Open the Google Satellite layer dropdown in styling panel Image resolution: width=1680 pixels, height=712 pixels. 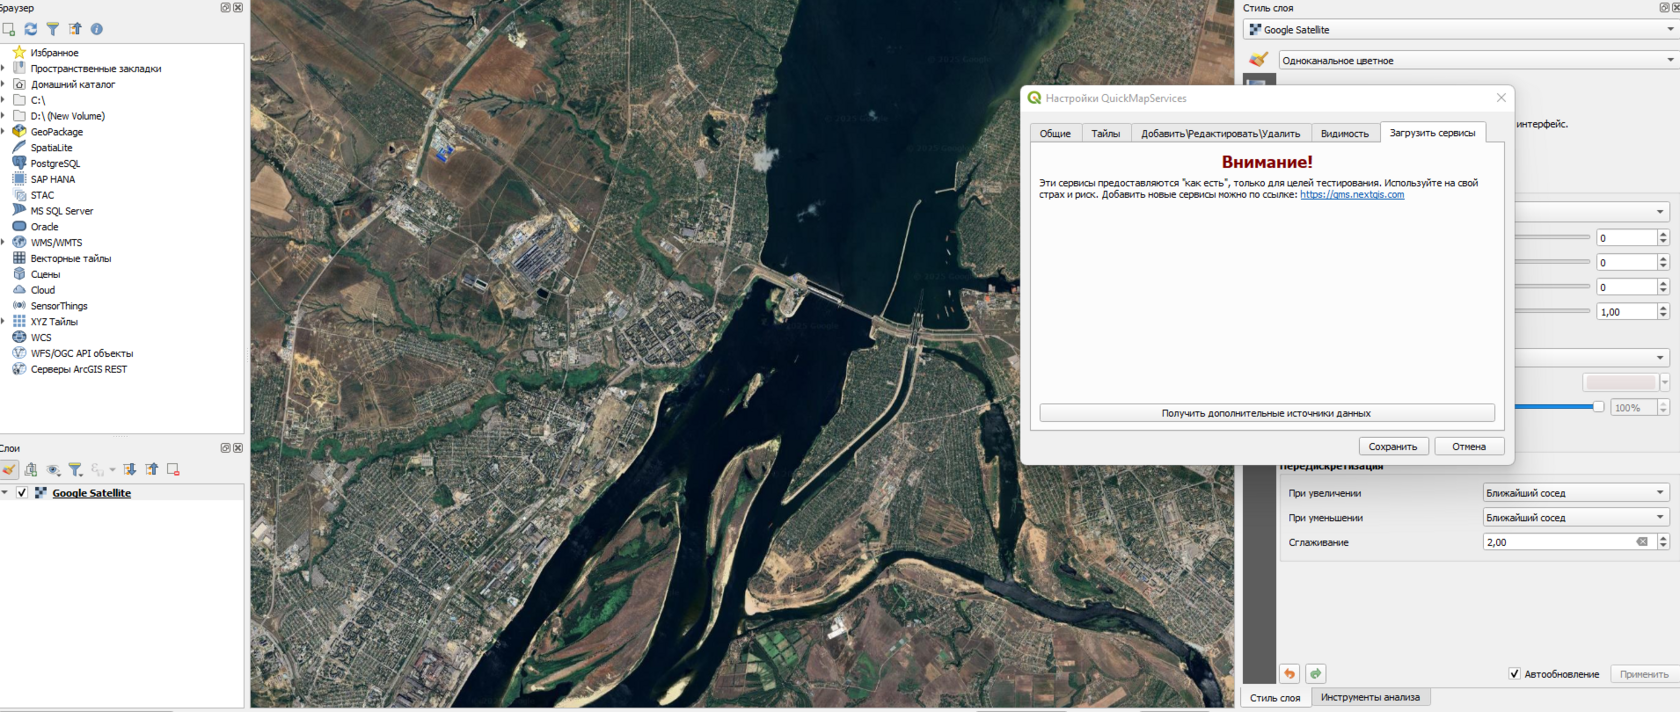[x=1460, y=30]
